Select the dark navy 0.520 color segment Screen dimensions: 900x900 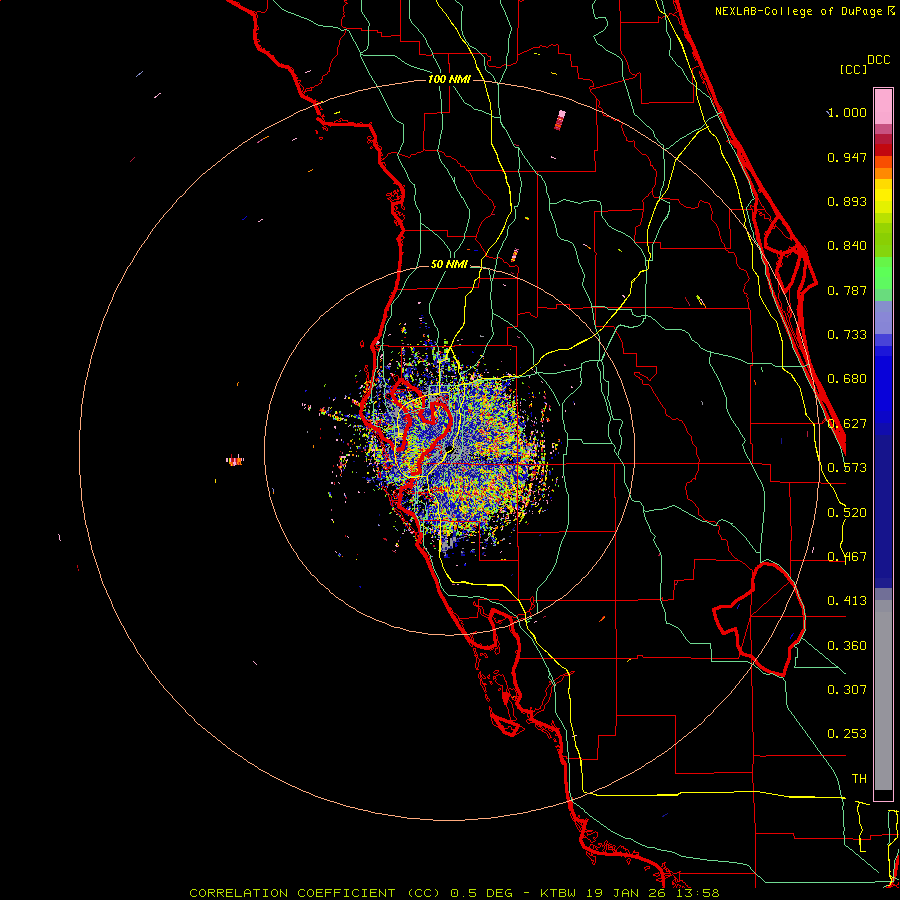coord(883,511)
